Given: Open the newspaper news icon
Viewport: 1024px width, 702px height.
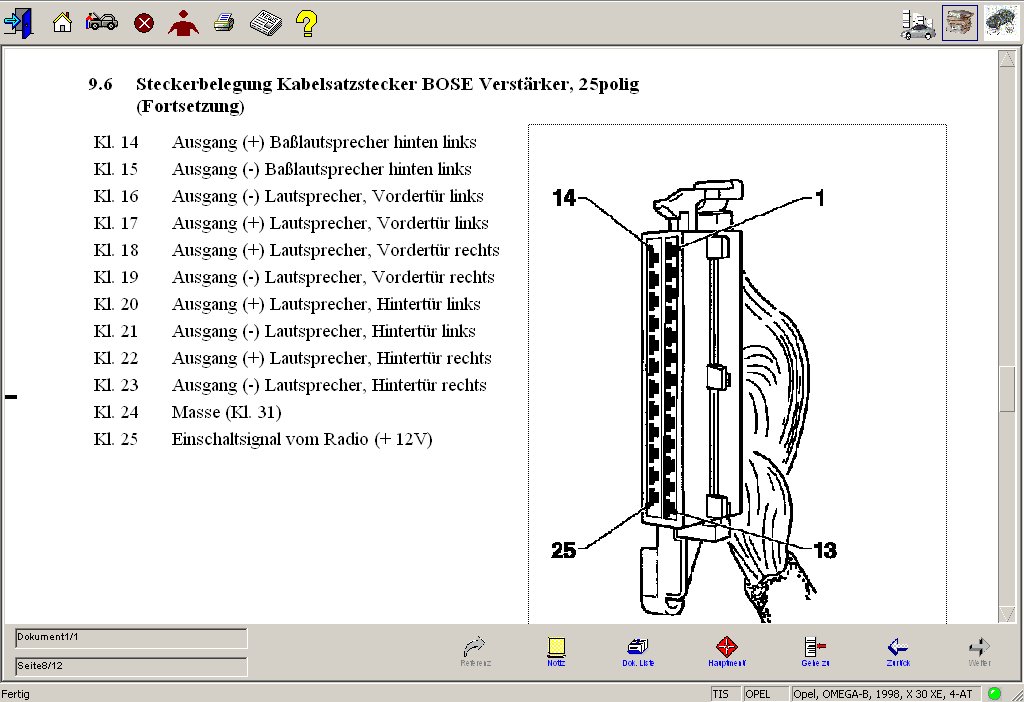Looking at the screenshot, I should point(264,22).
